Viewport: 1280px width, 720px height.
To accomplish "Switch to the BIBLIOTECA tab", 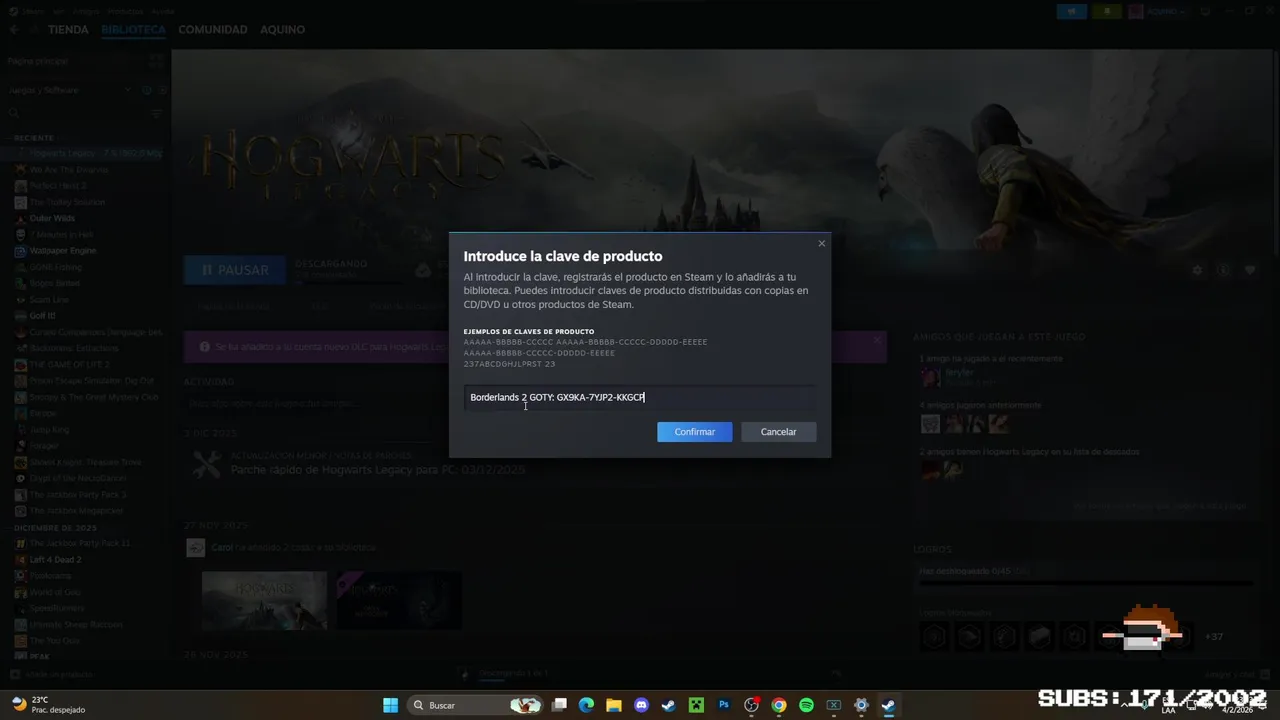I will coord(133,30).
